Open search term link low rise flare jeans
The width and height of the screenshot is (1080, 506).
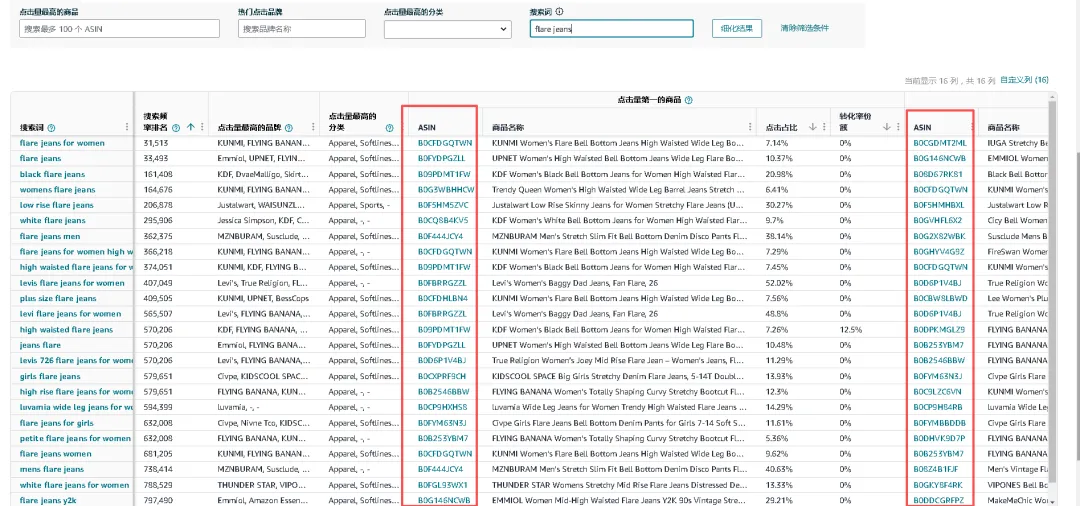pos(56,205)
